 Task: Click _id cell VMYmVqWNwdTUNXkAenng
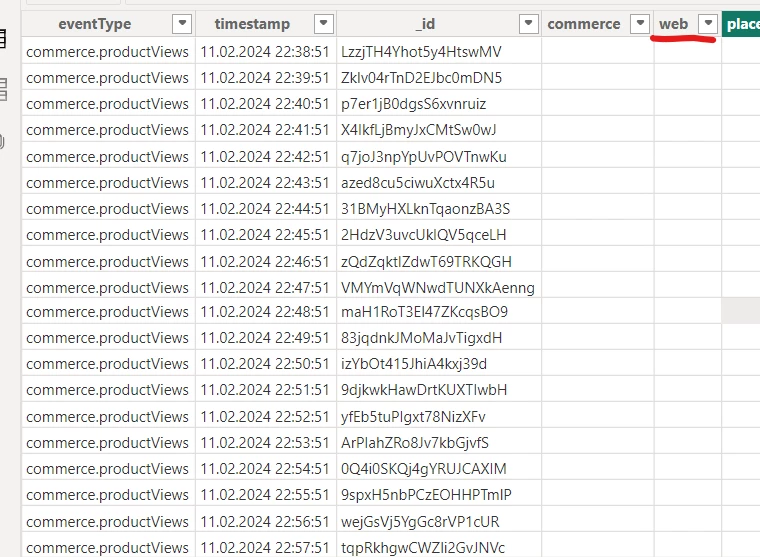[x=439, y=287]
